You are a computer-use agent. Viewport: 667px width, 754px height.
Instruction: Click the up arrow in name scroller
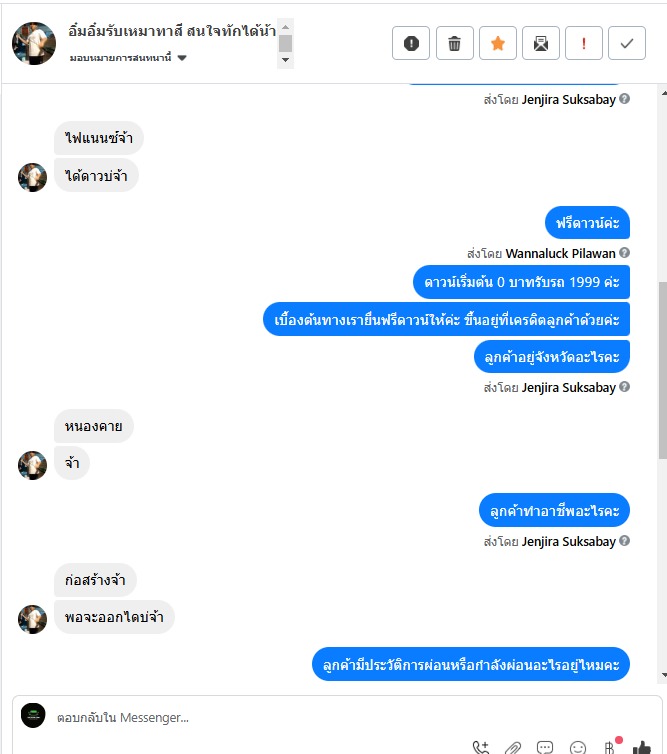pyautogui.click(x=285, y=27)
